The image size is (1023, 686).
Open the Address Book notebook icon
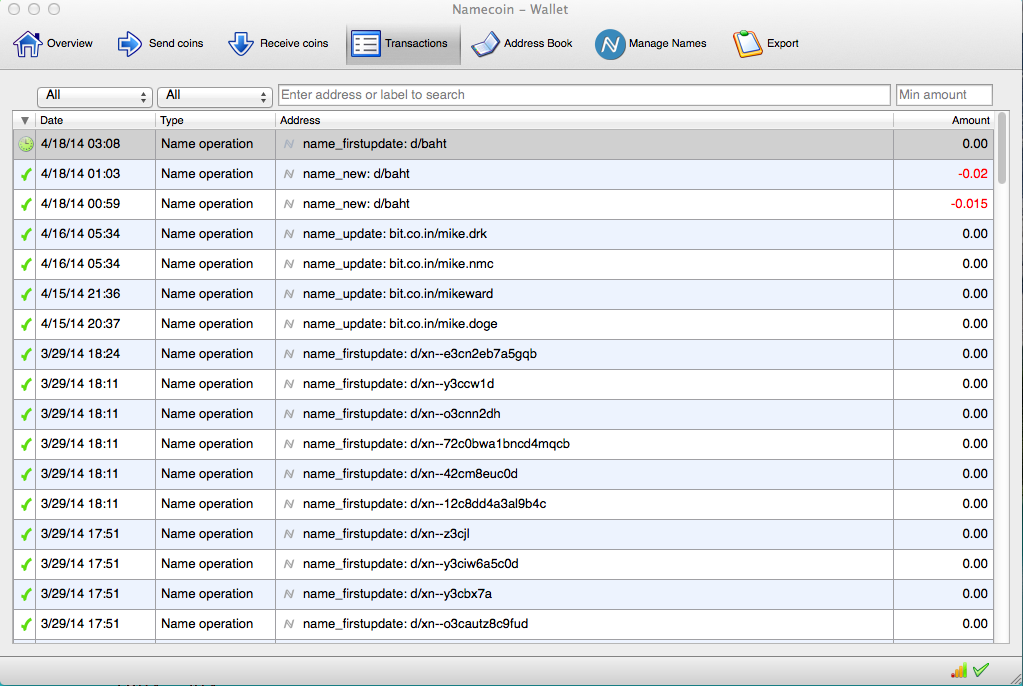pos(485,44)
